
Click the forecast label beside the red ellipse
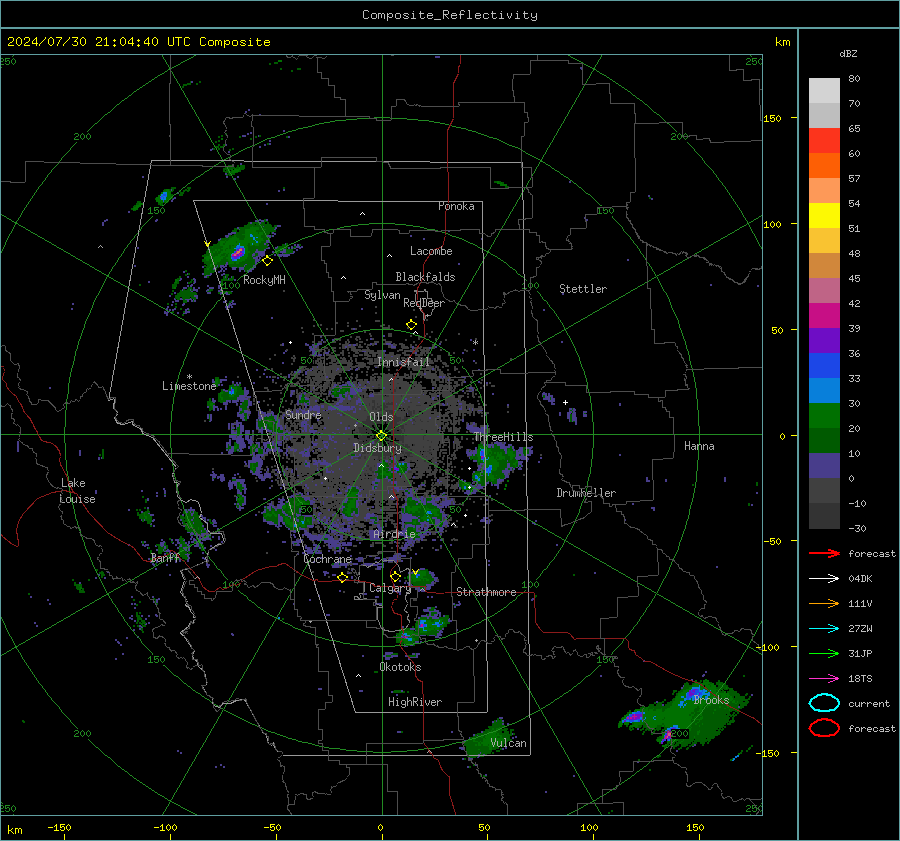point(872,728)
